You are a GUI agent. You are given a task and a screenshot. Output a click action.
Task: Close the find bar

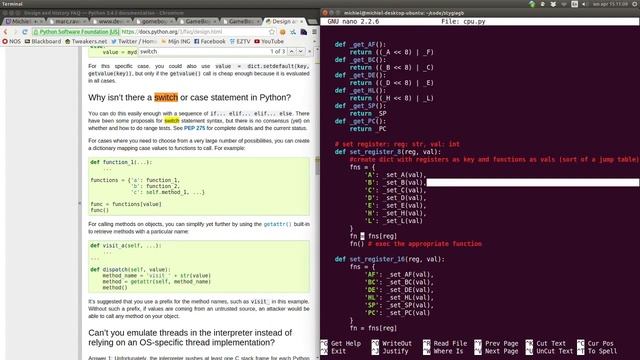309,51
